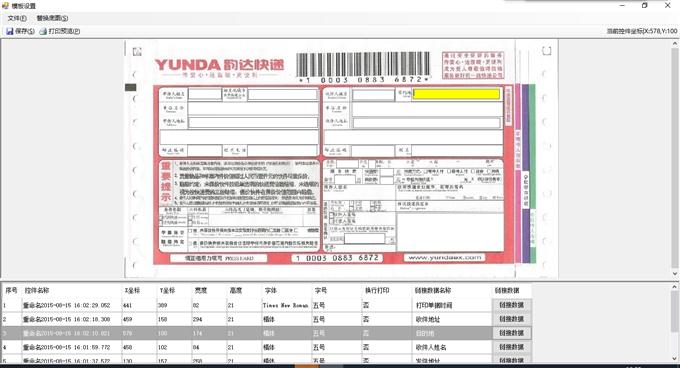
Task: Click the 换行打印 cell in row 2
Action: click(x=366, y=319)
